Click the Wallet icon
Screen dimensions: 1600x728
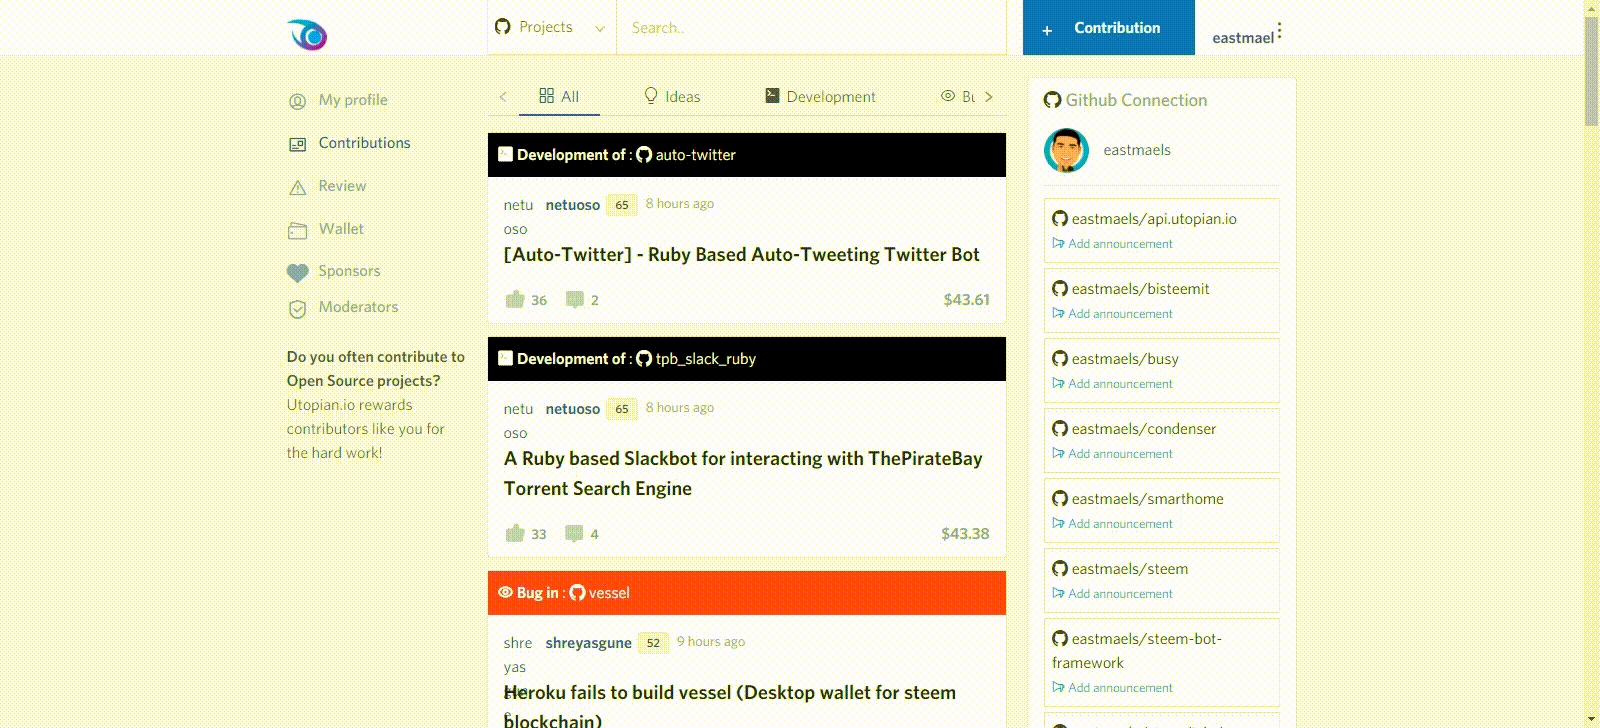point(297,230)
